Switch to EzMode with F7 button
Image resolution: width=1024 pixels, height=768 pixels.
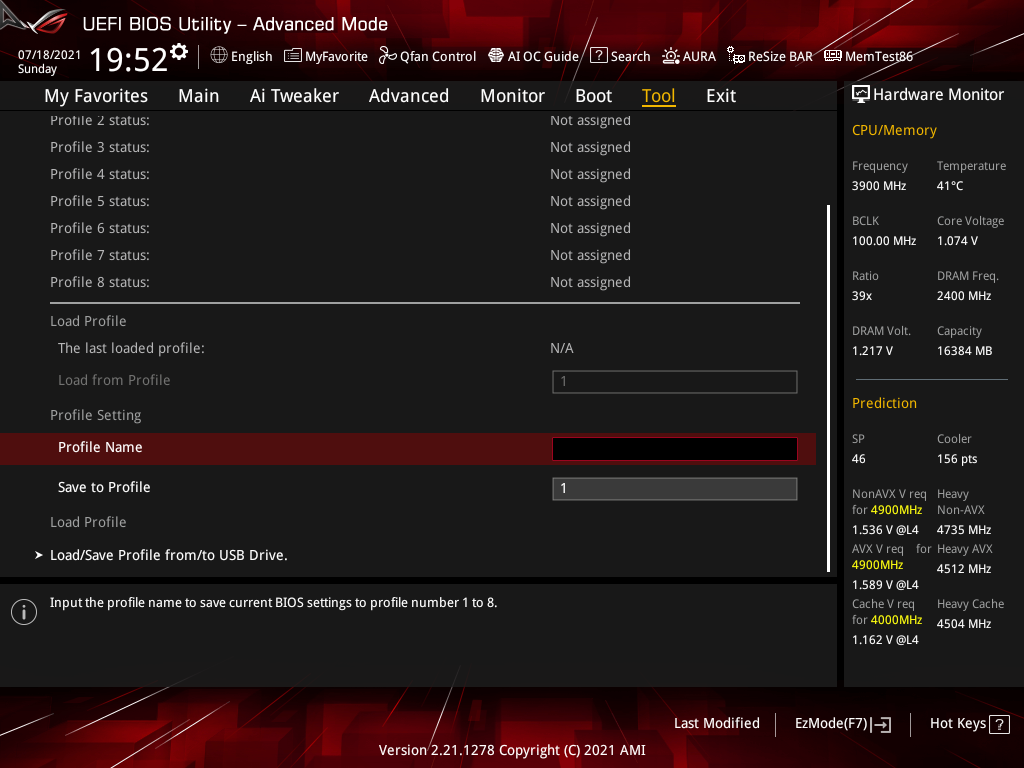pos(842,723)
